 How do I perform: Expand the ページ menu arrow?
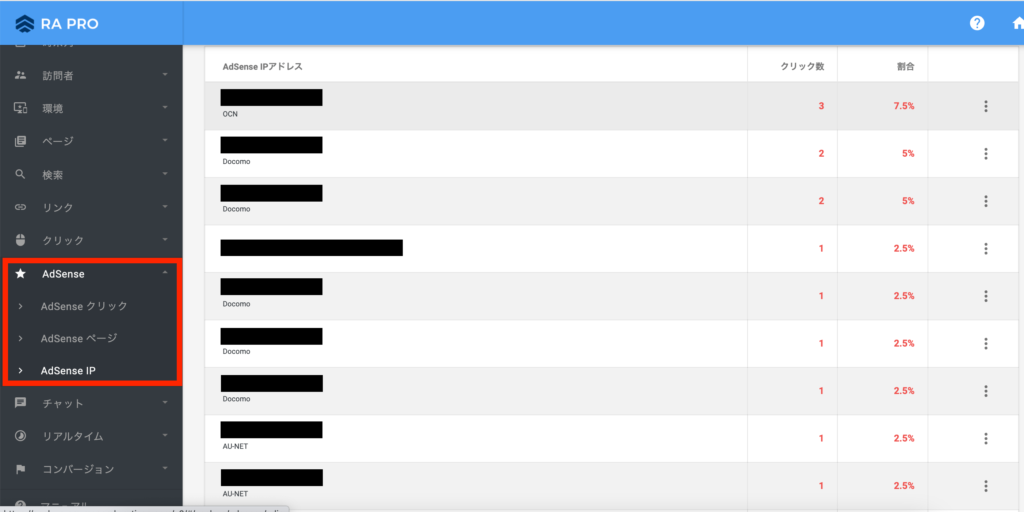pos(165,141)
